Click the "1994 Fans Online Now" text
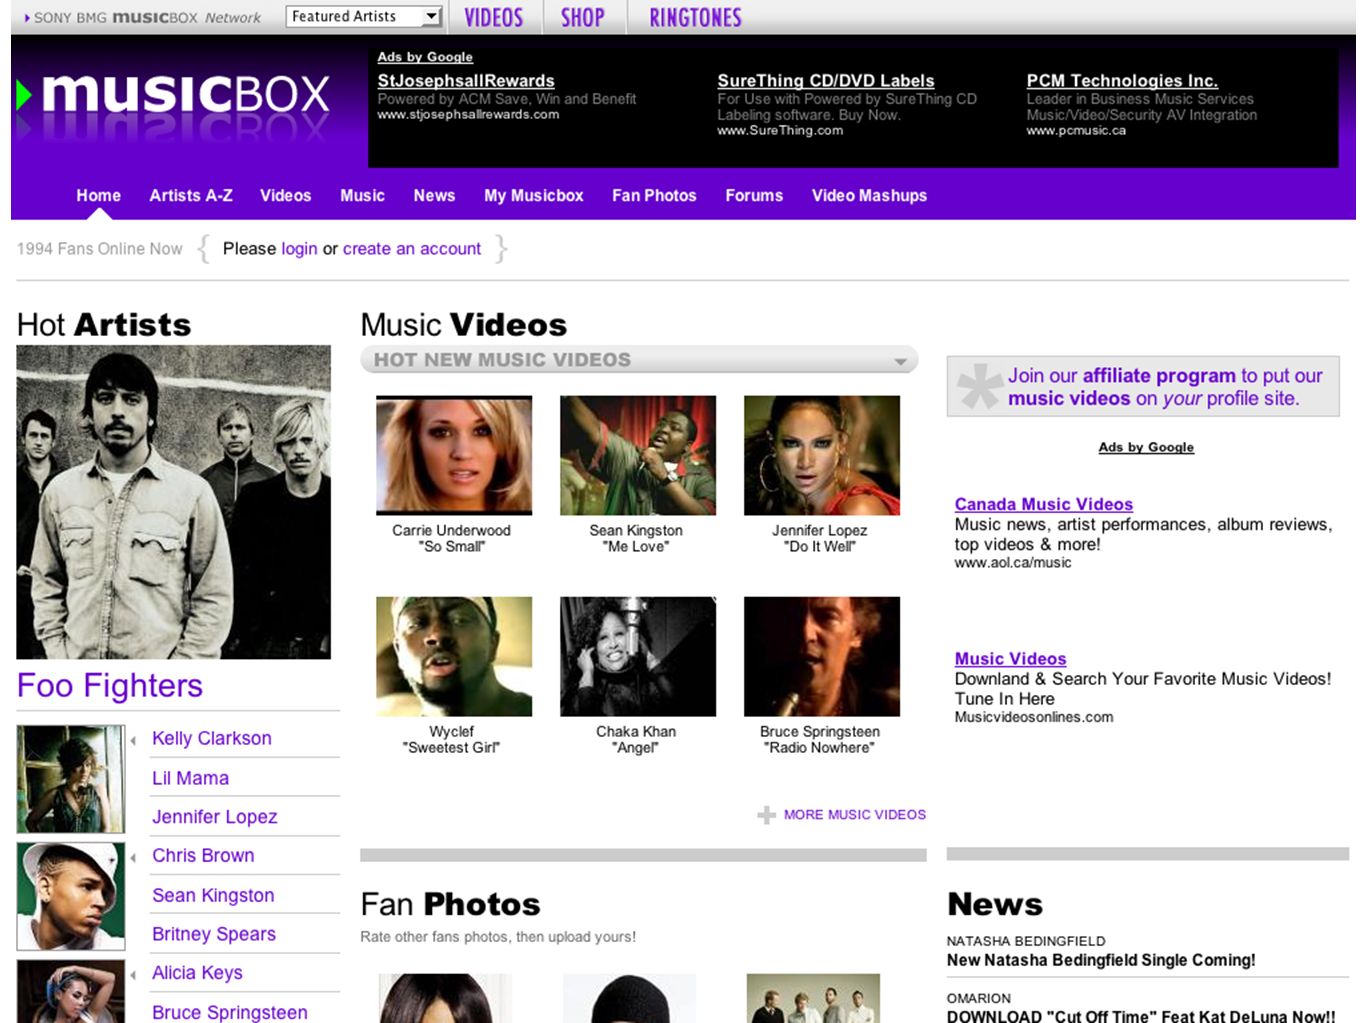This screenshot has width=1365, height=1023. coord(100,249)
